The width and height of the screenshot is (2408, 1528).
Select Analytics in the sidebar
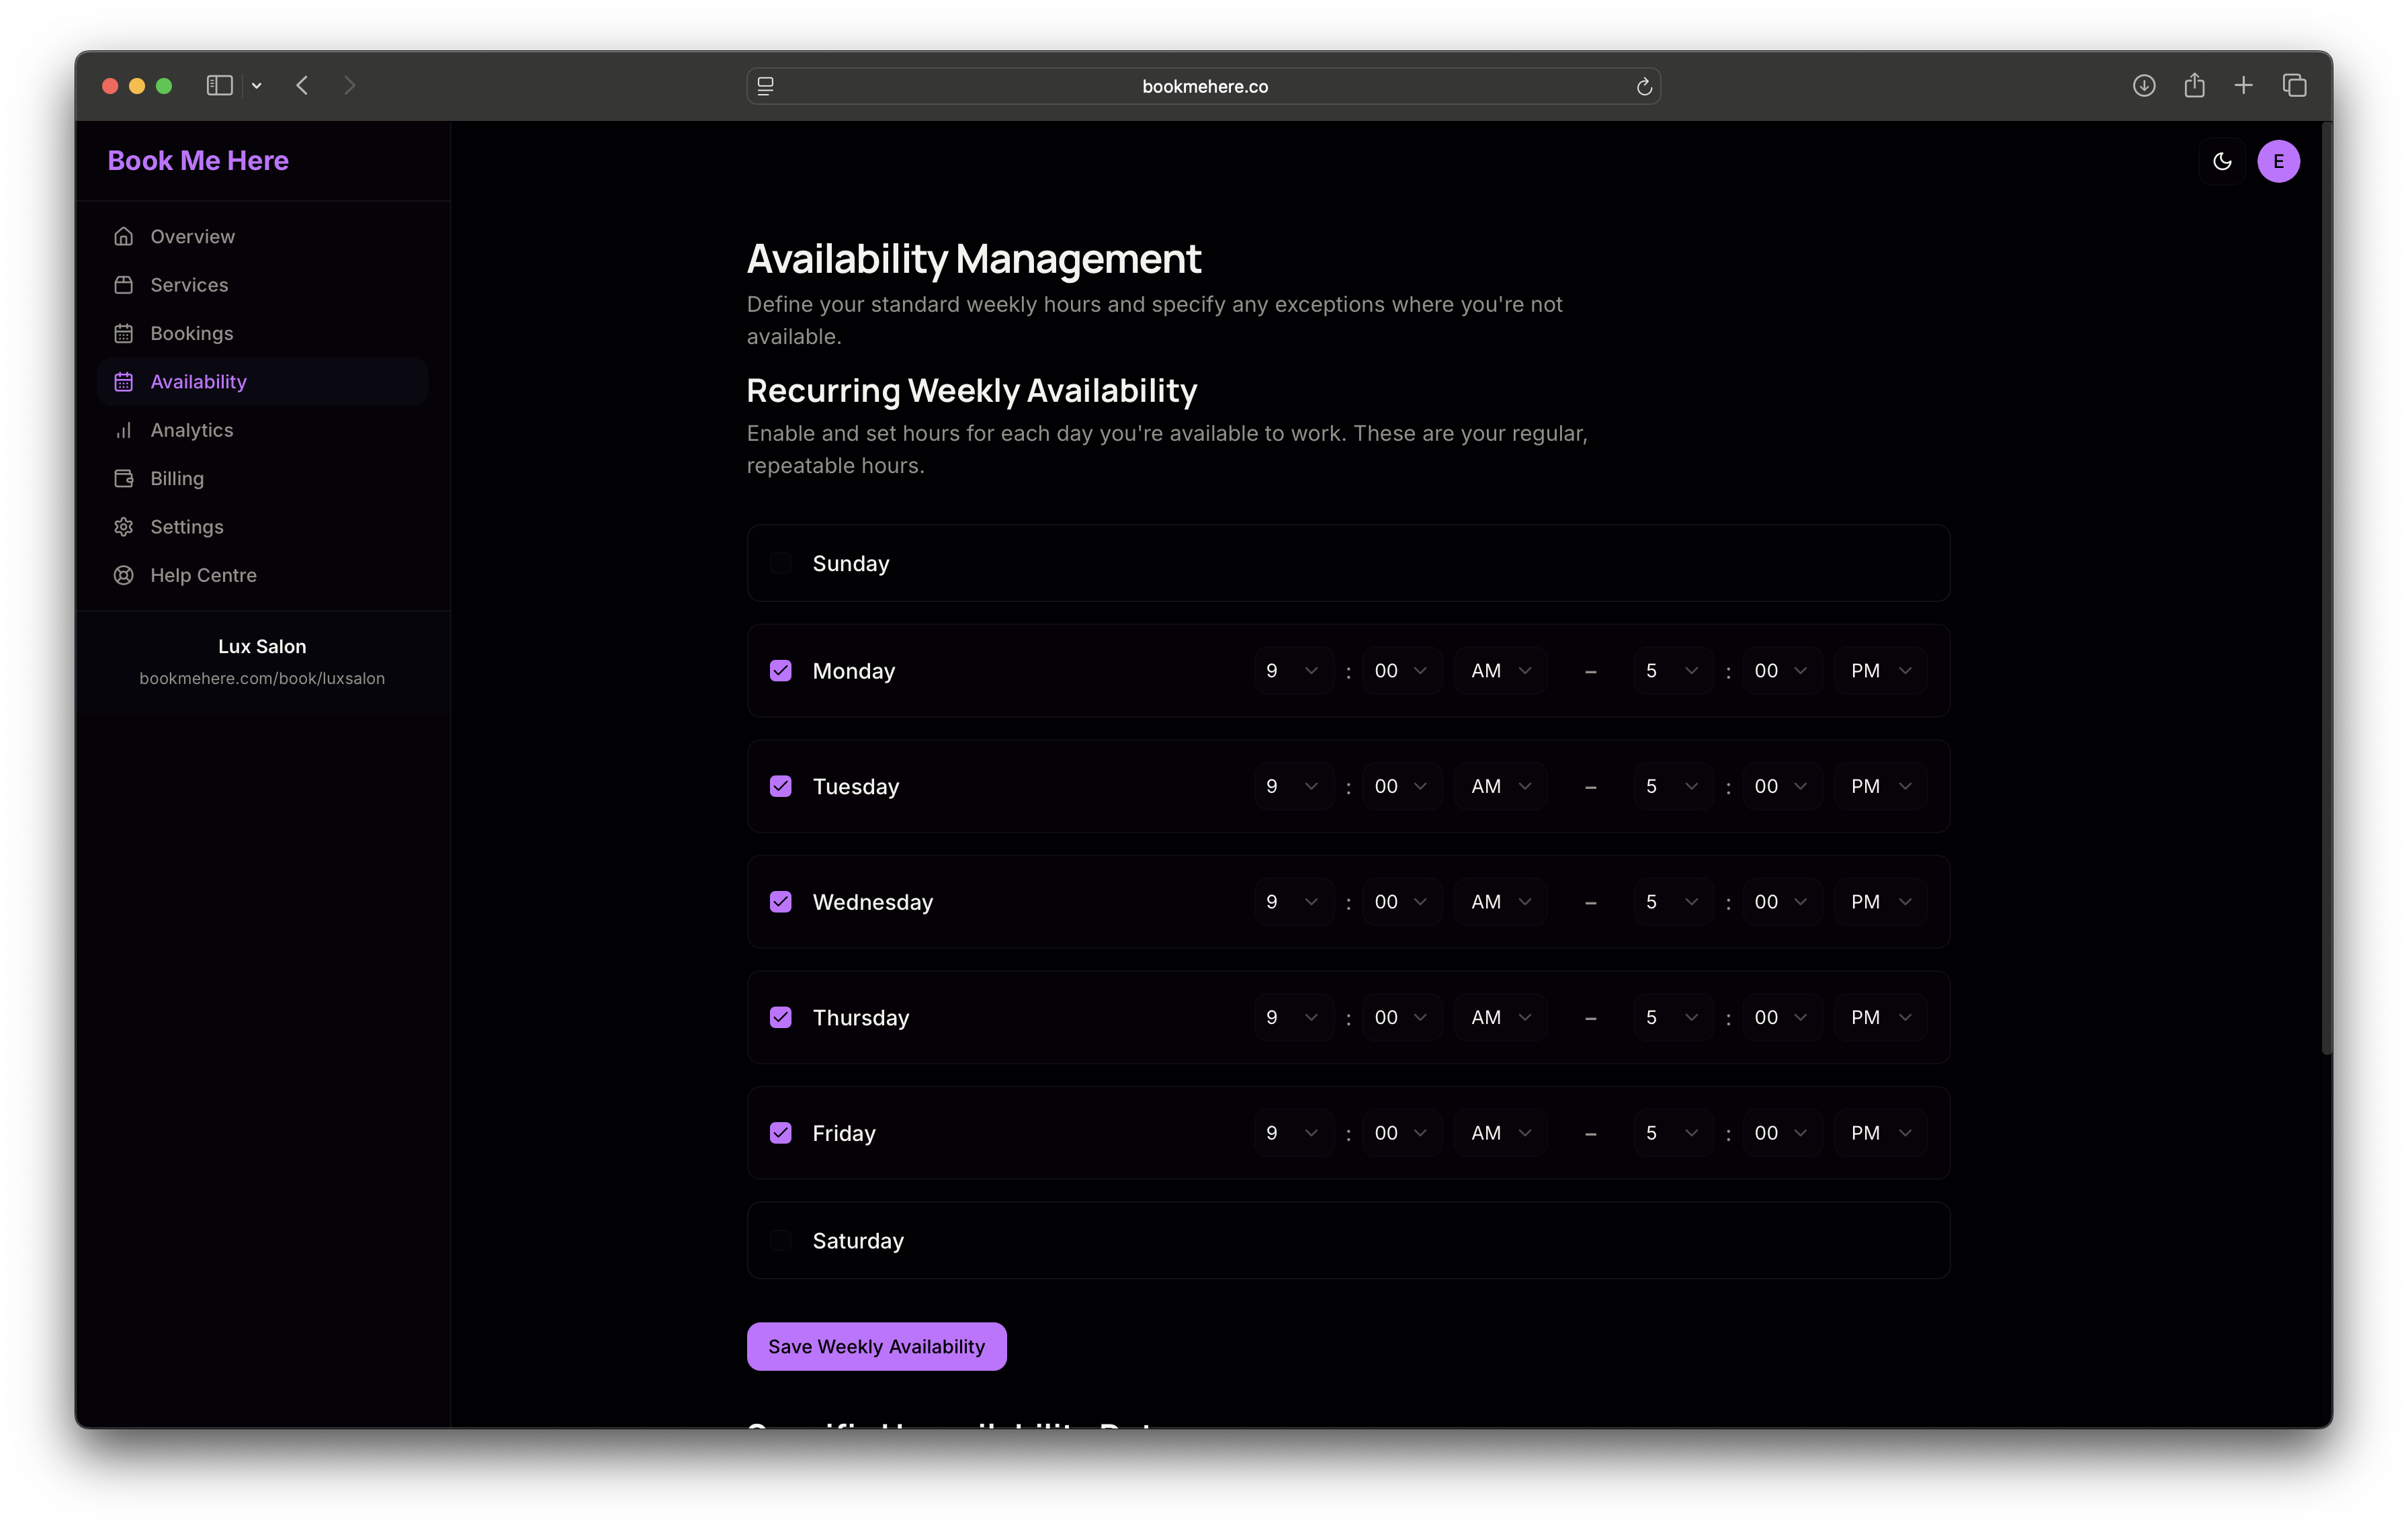click(263, 430)
